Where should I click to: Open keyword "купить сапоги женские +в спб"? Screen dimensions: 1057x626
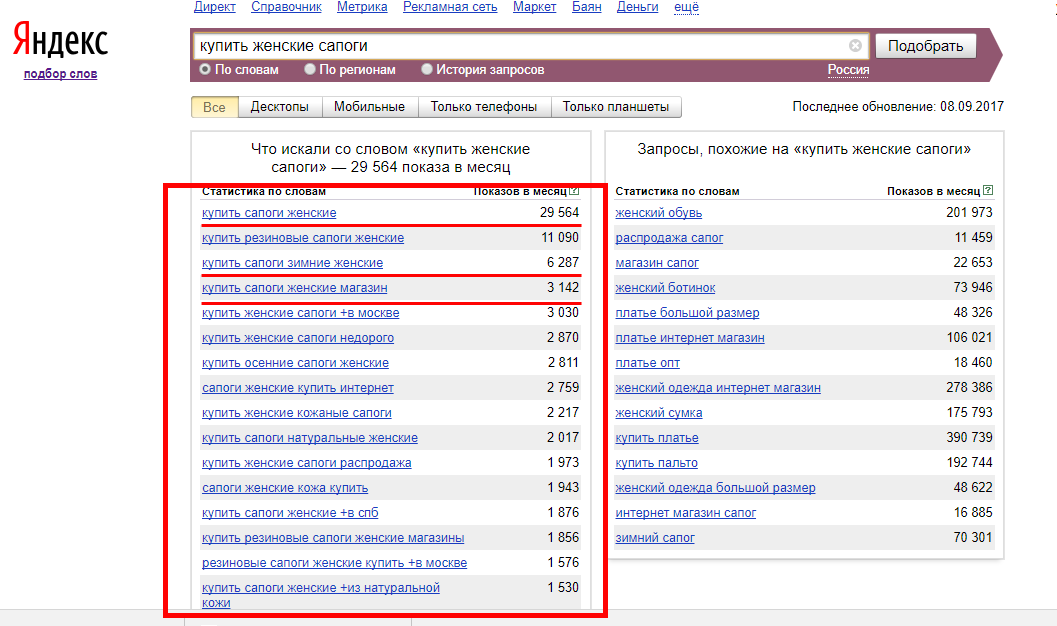(290, 513)
